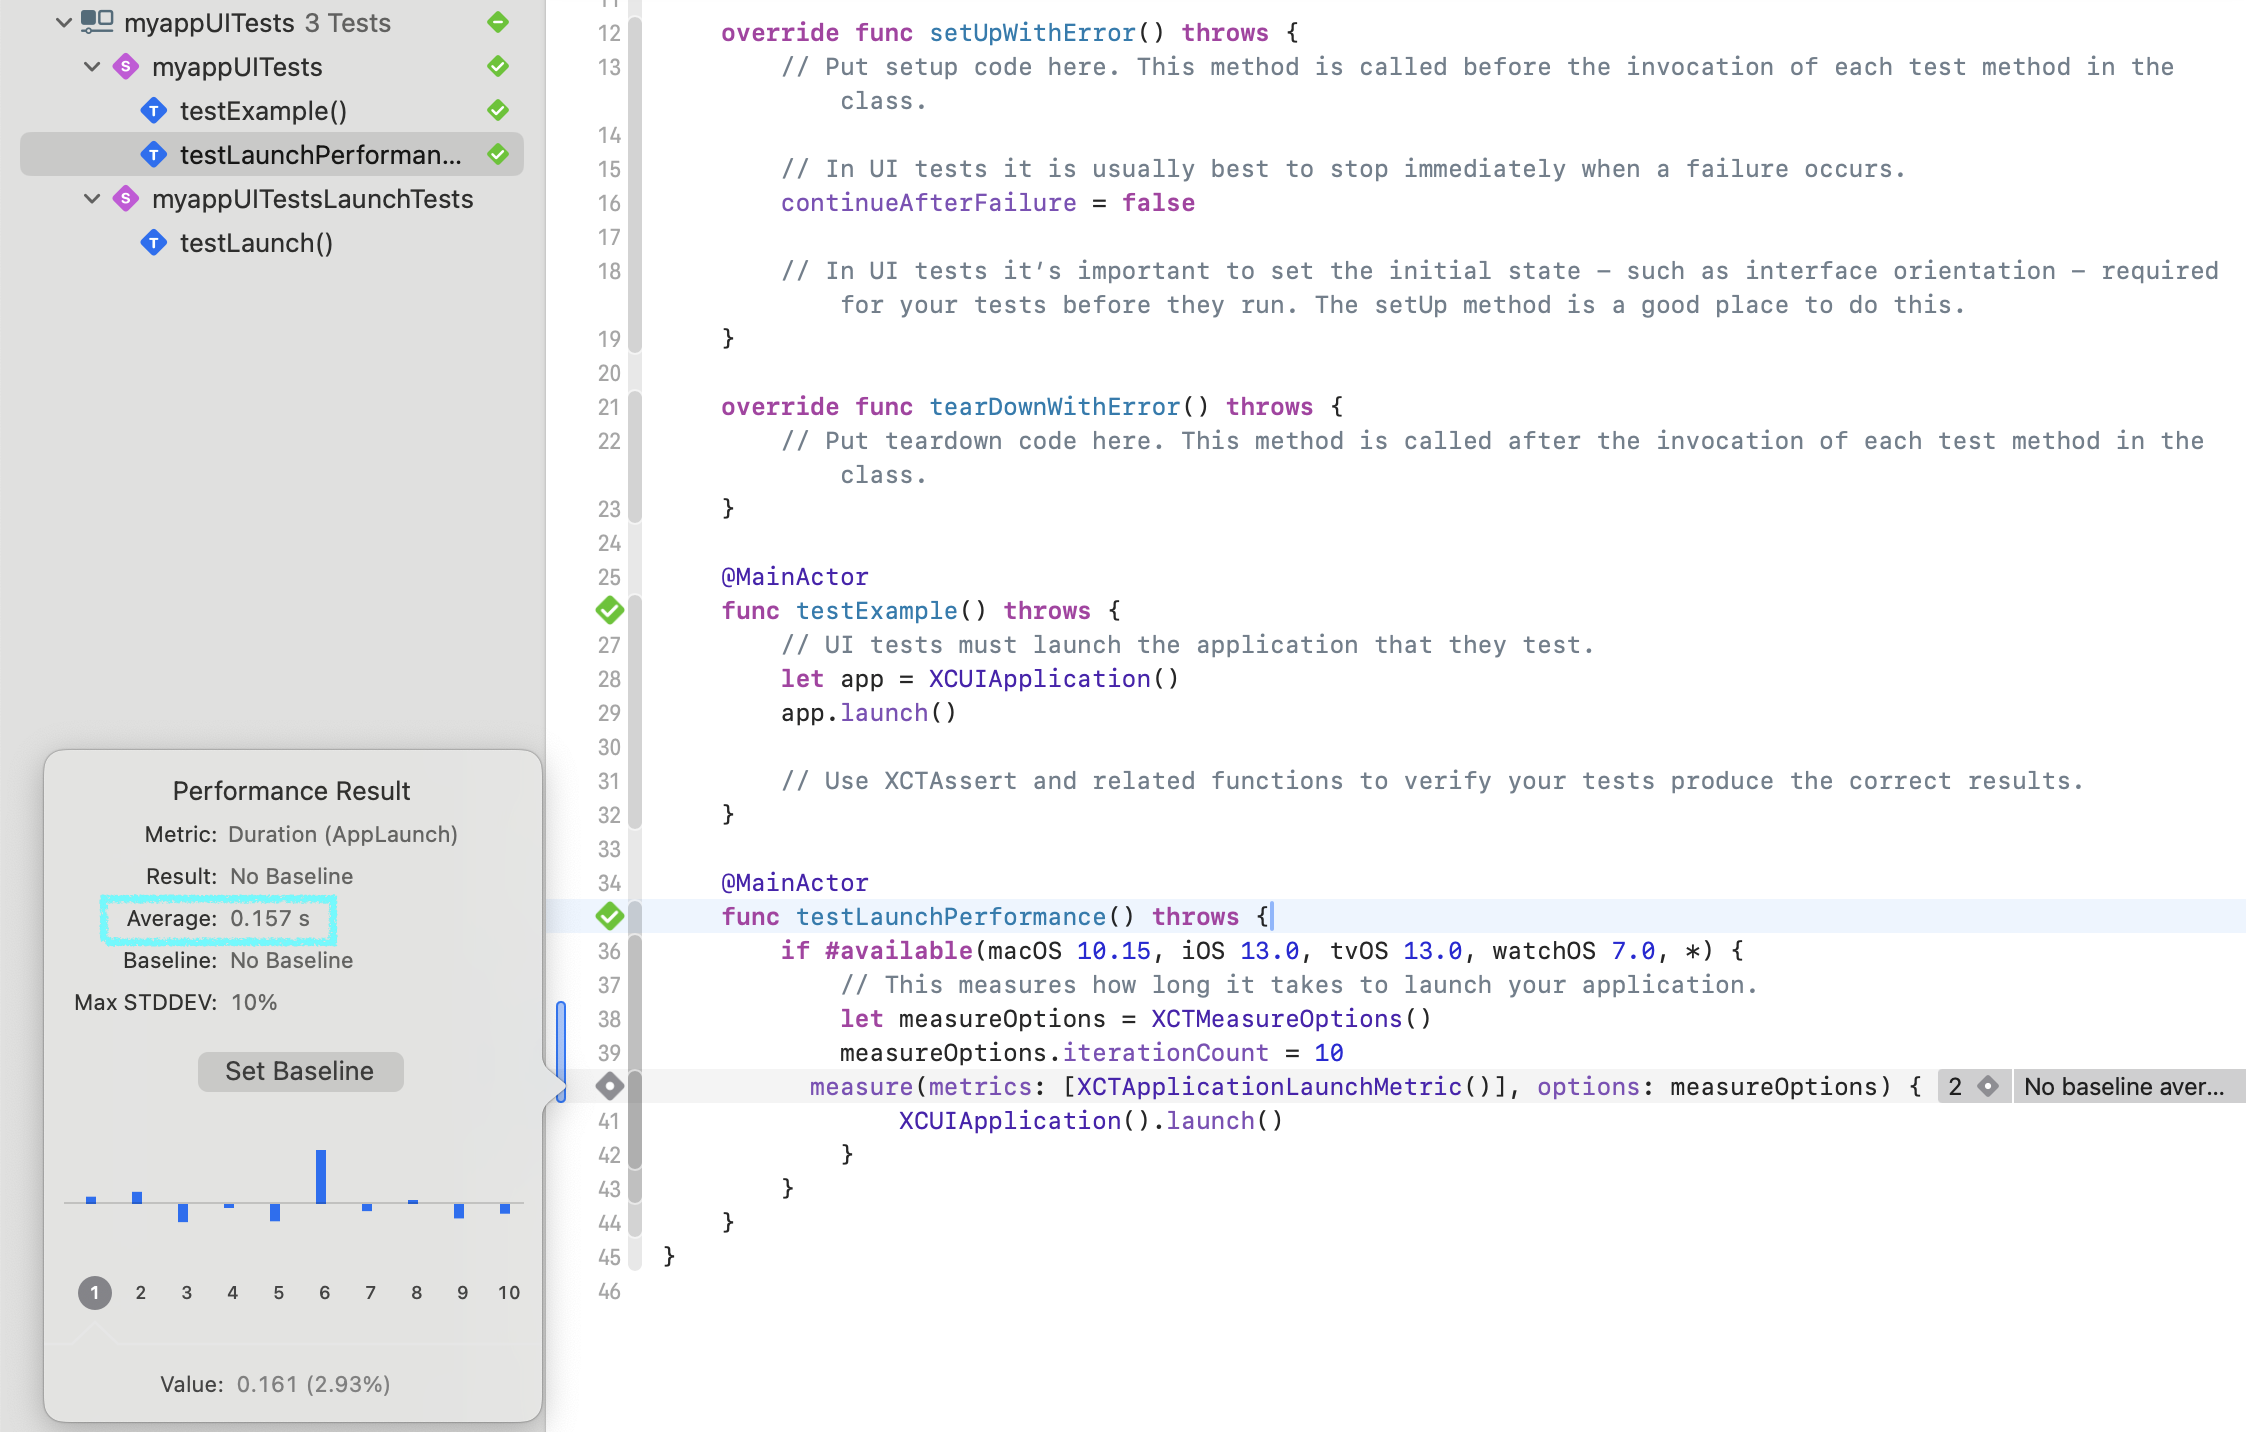Select testLaunchPerforman... test row
Viewport: 2246px width, 1432px height.
[x=272, y=155]
